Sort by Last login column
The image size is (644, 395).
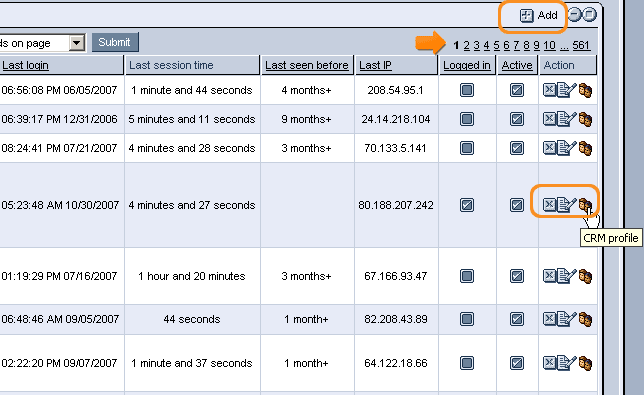(x=25, y=65)
